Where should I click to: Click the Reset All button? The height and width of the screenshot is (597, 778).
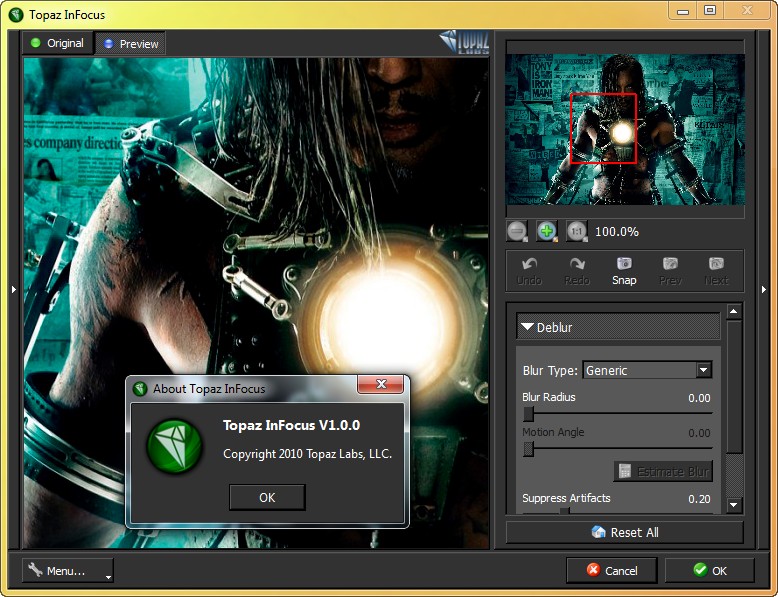pyautogui.click(x=625, y=532)
